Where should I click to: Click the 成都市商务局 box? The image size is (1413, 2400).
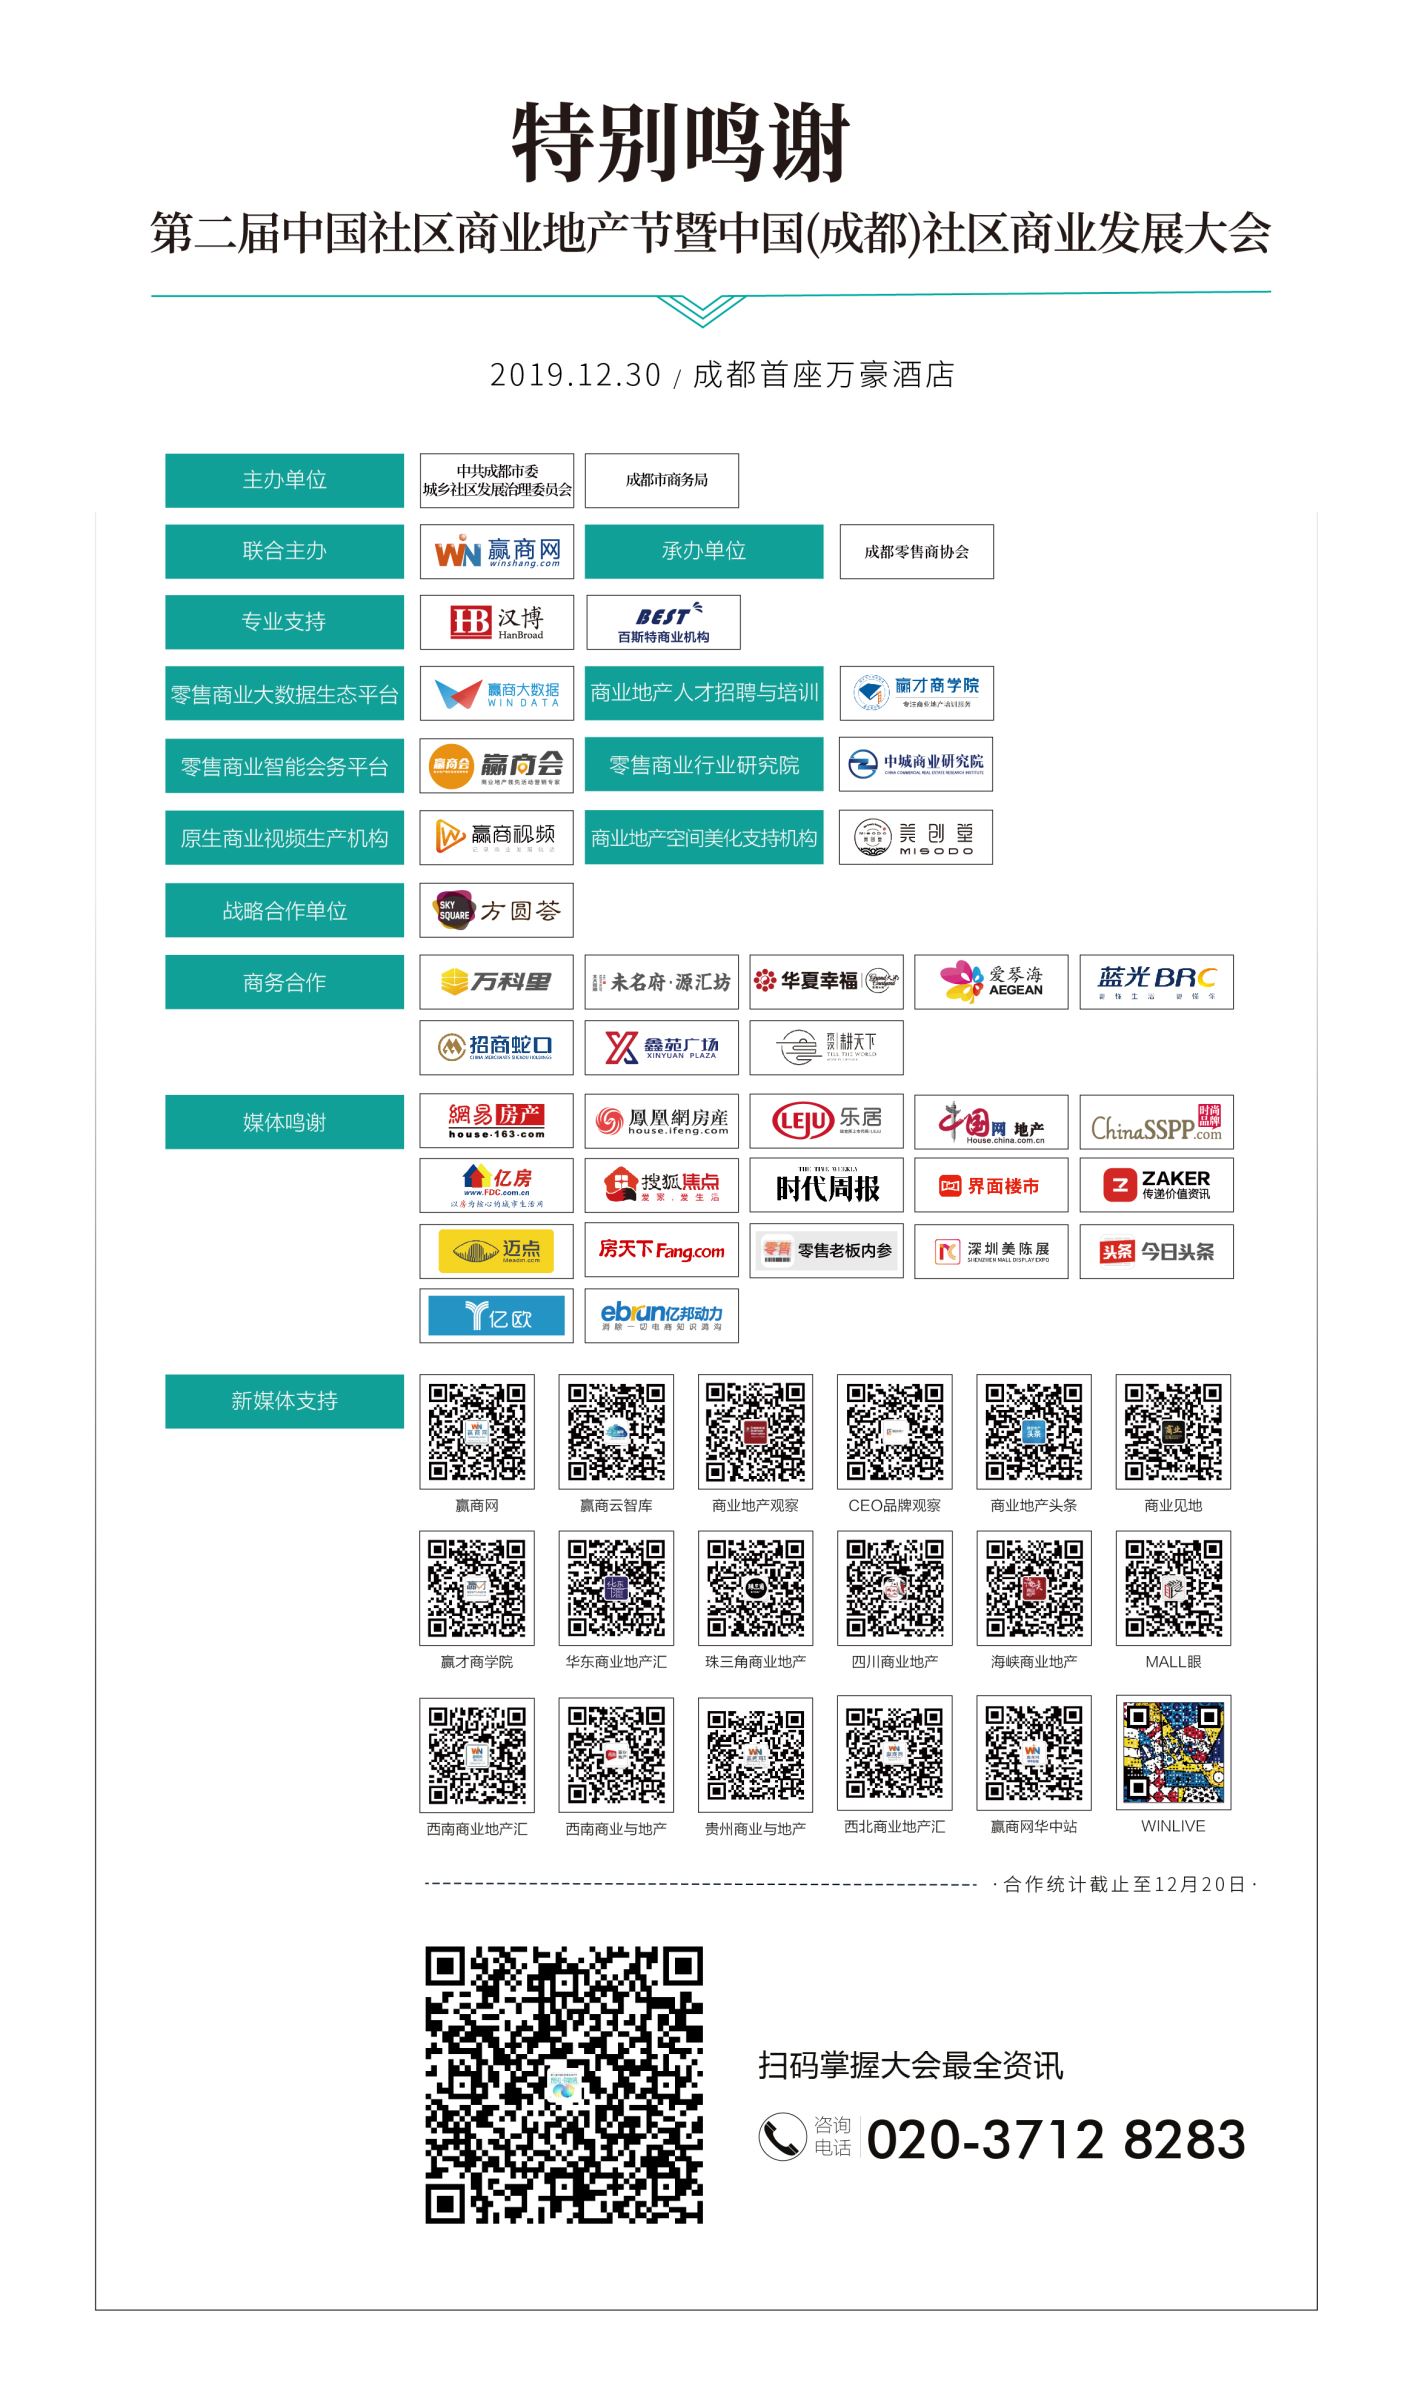(662, 481)
